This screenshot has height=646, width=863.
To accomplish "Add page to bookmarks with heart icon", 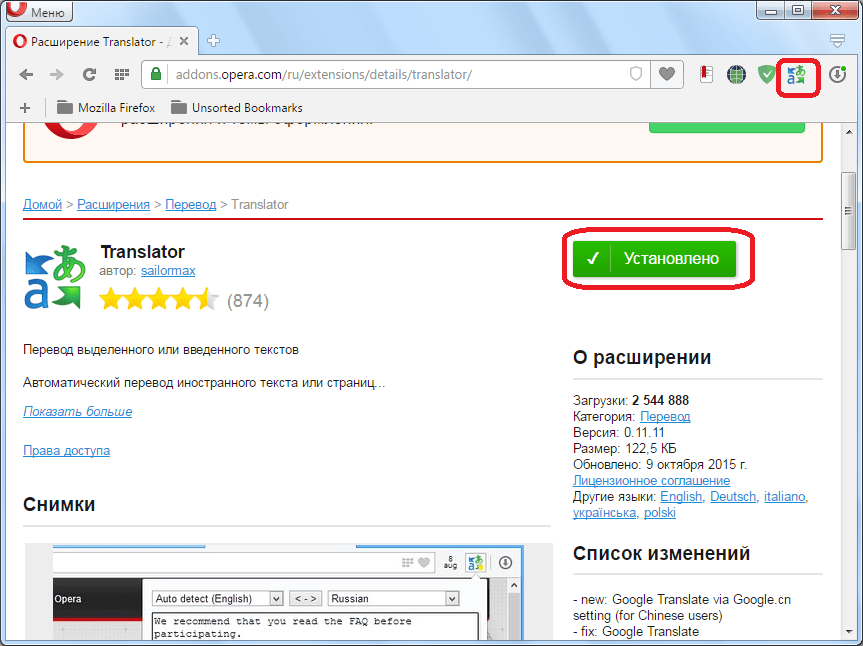I will [667, 74].
